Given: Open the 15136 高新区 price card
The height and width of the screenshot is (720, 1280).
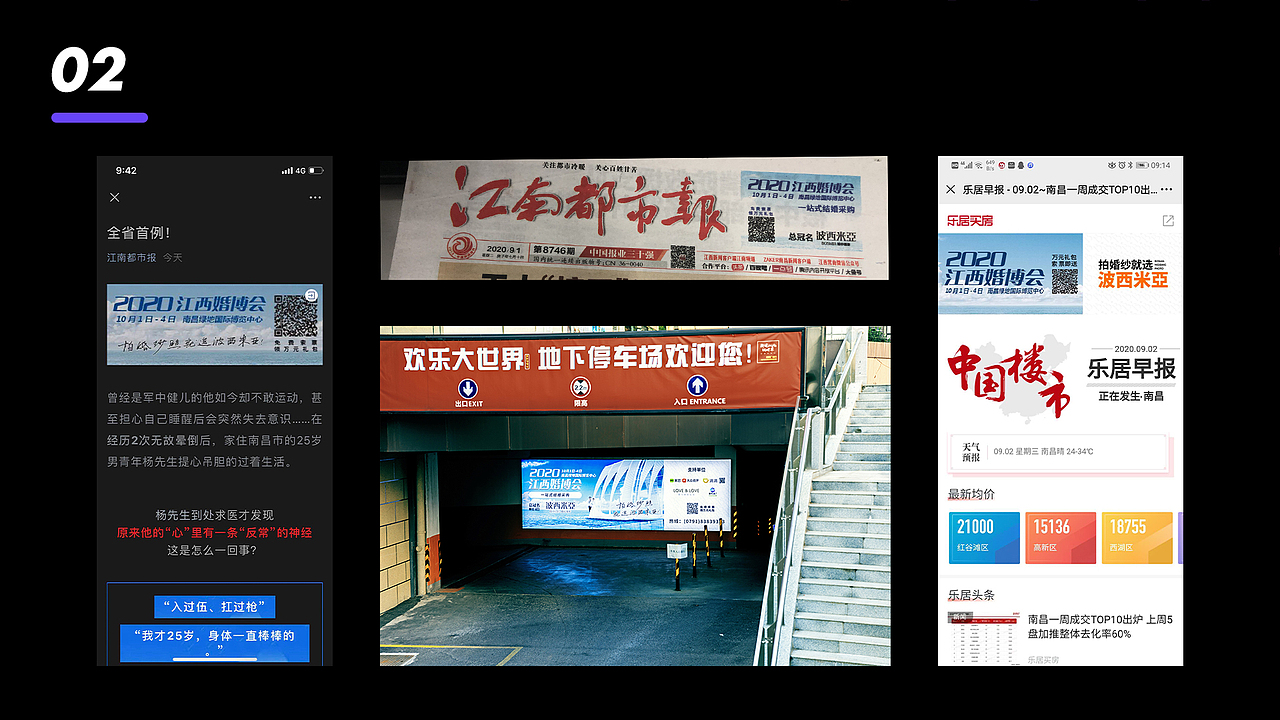Looking at the screenshot, I should [x=1061, y=537].
